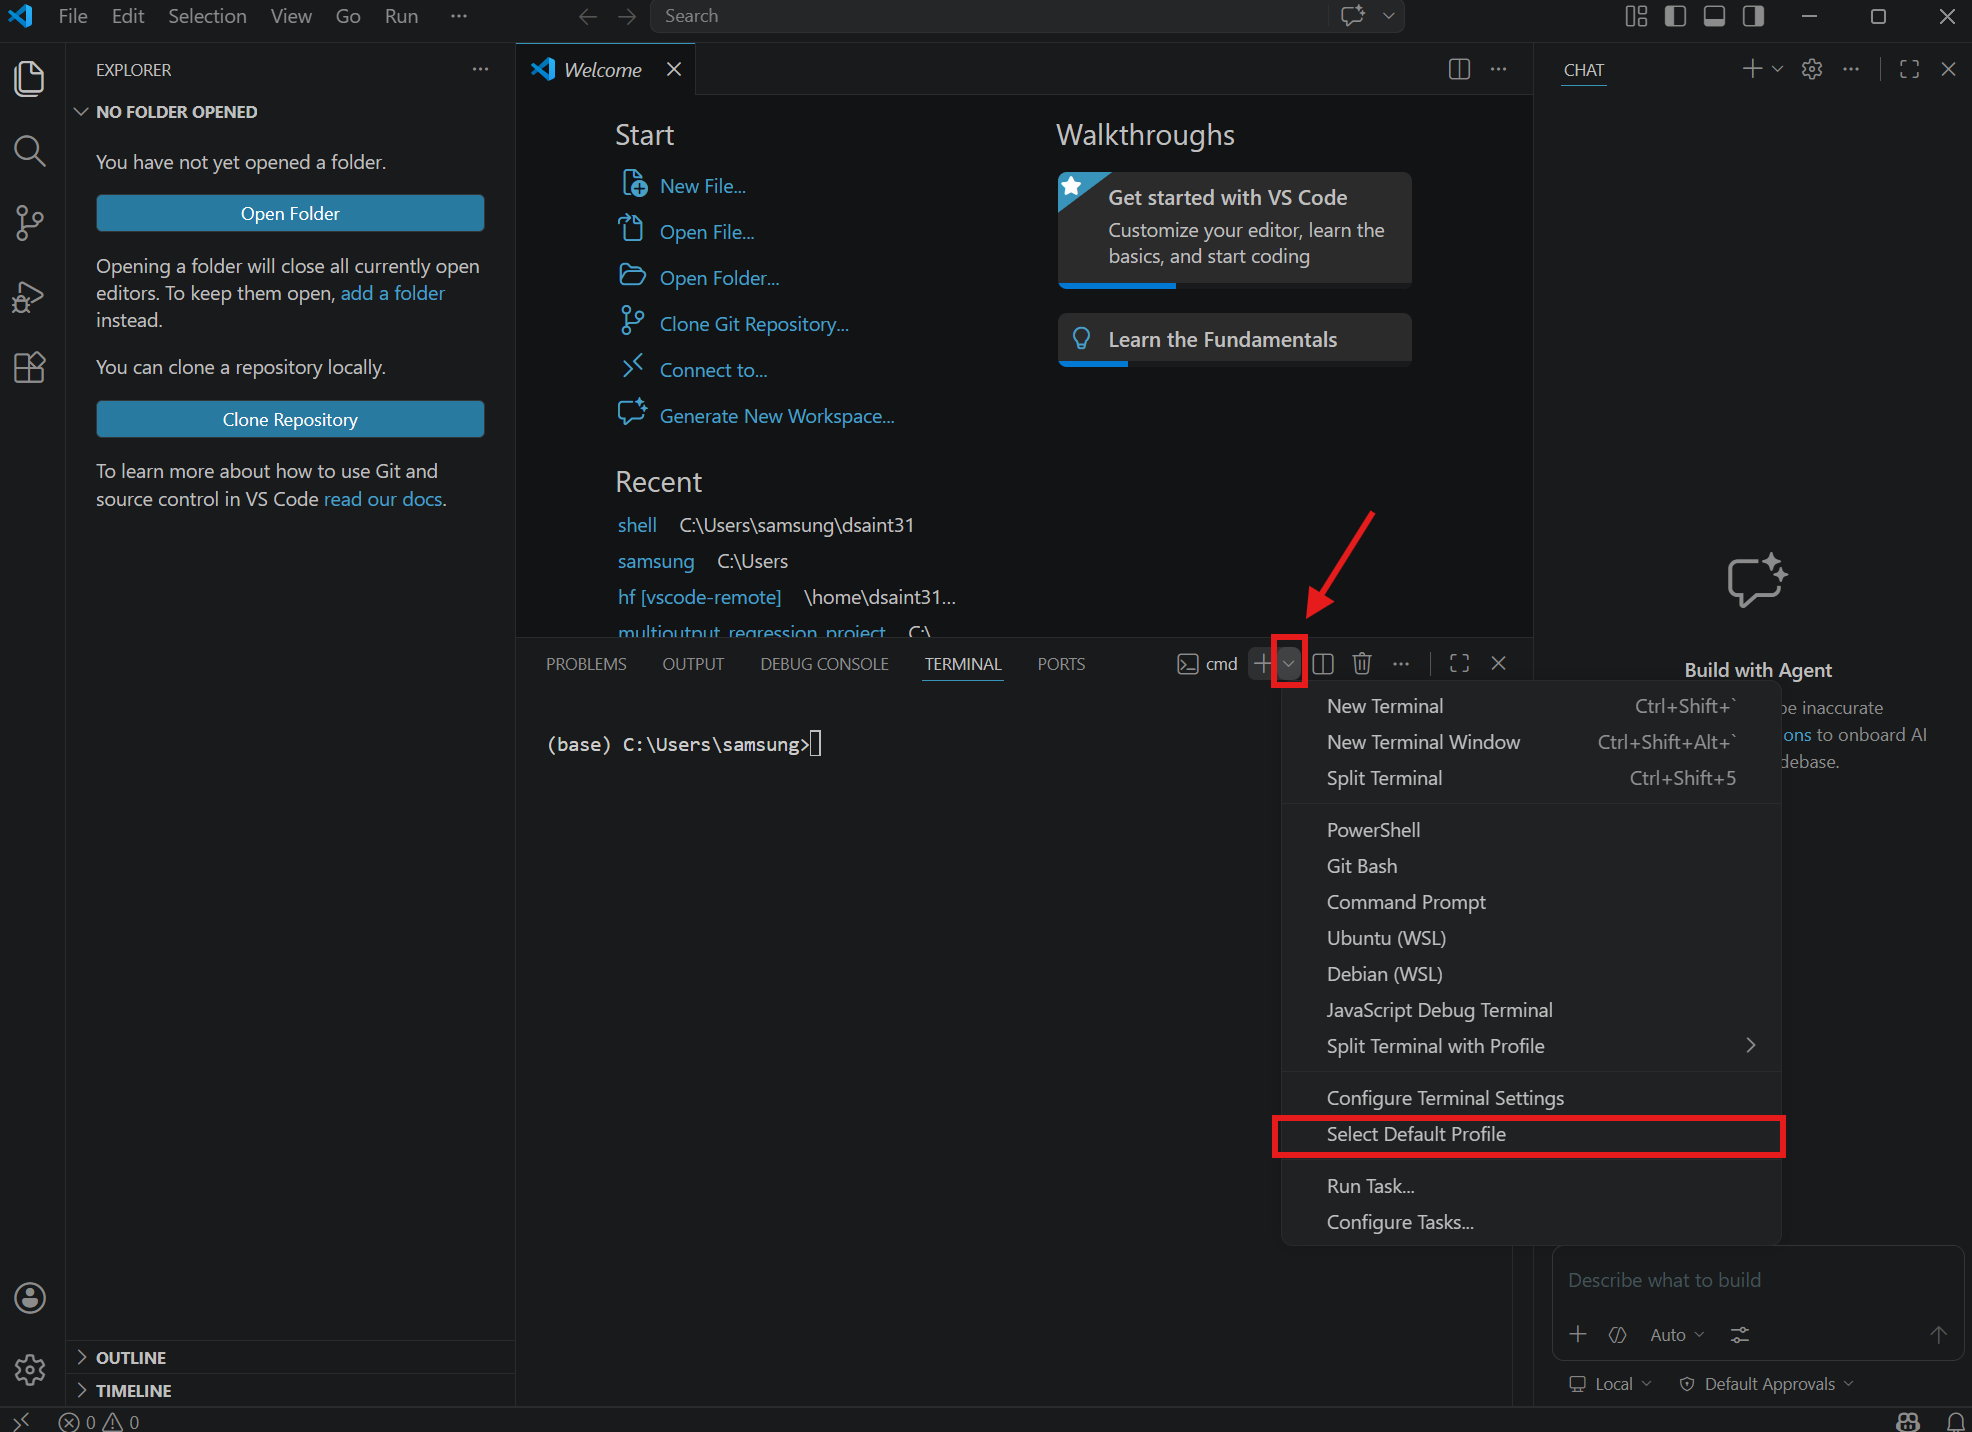1972x1432 pixels.
Task: Choose Select Default Profile menu entry
Action: click(x=1531, y=1134)
